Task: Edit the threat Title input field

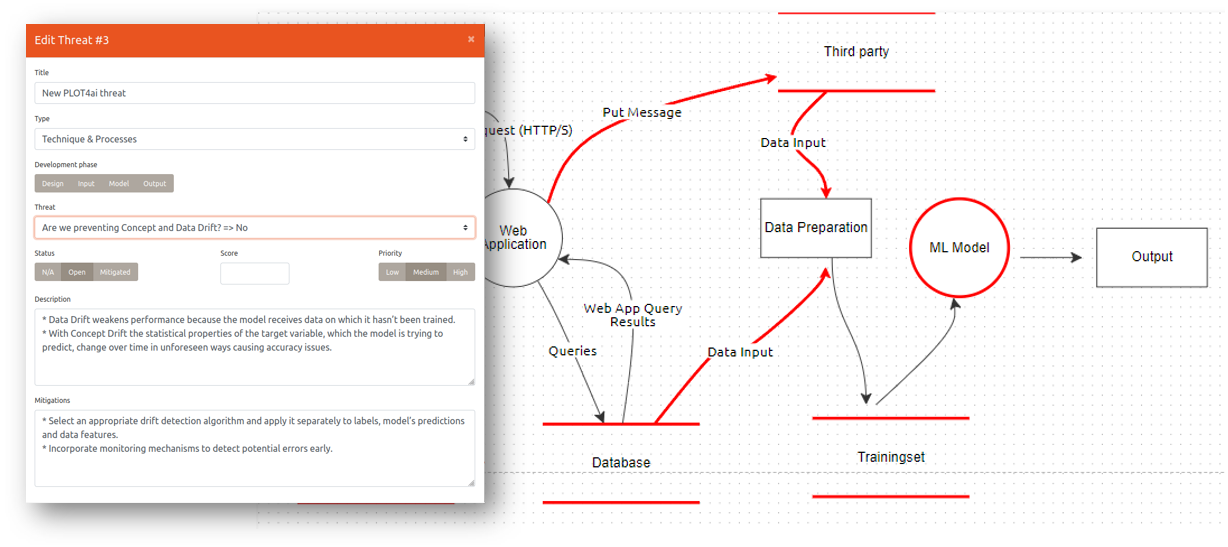Action: [x=255, y=93]
